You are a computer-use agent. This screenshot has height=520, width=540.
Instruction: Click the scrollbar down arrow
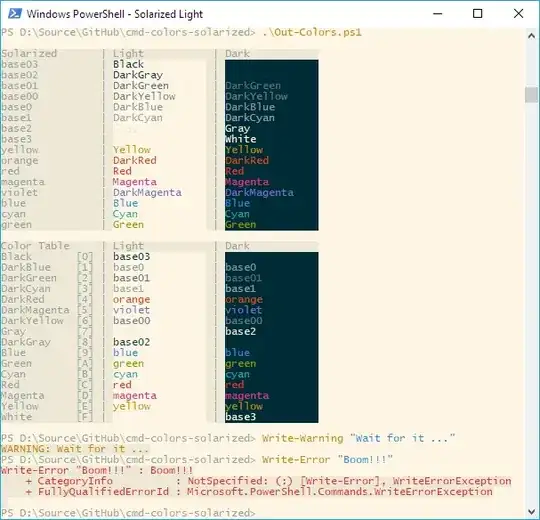[x=531, y=512]
